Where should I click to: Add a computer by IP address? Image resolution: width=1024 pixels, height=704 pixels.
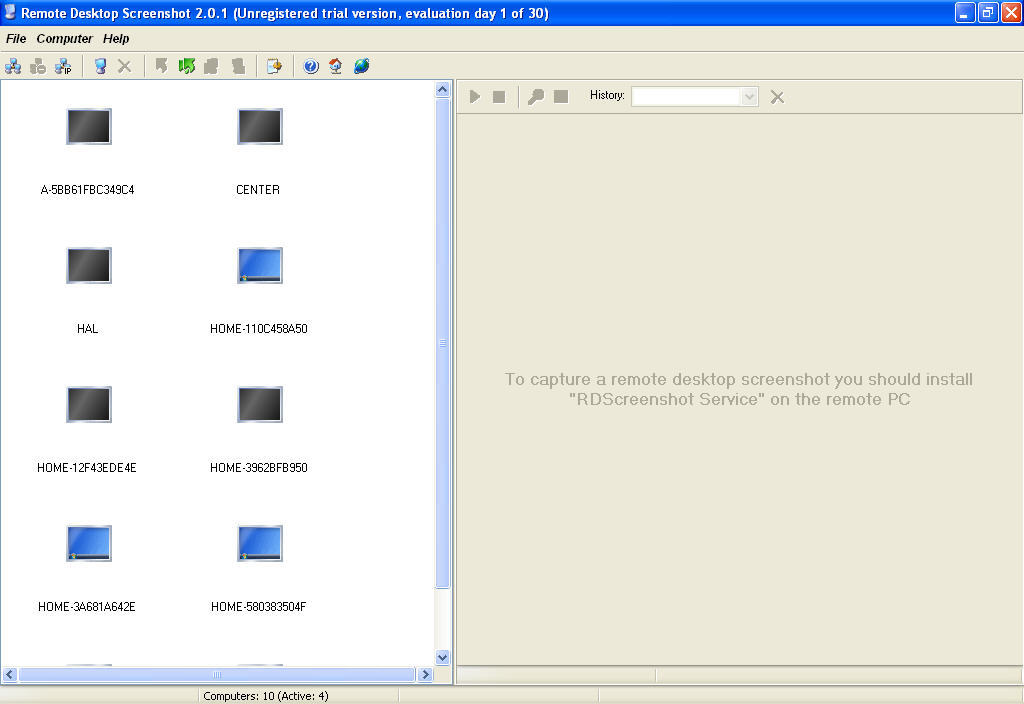click(63, 67)
